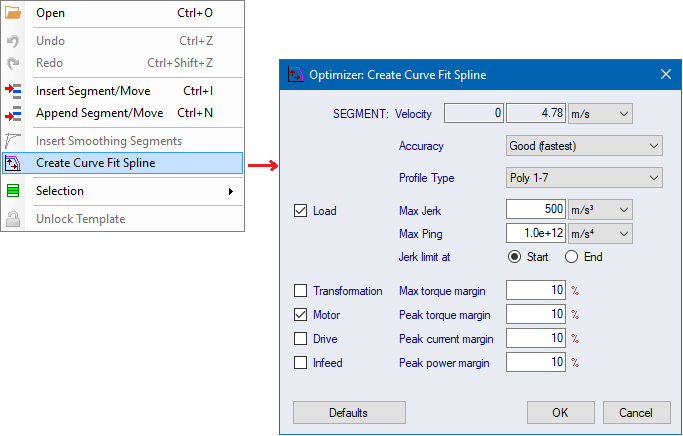
Task: Open the Accuracy dropdown
Action: click(x=584, y=146)
